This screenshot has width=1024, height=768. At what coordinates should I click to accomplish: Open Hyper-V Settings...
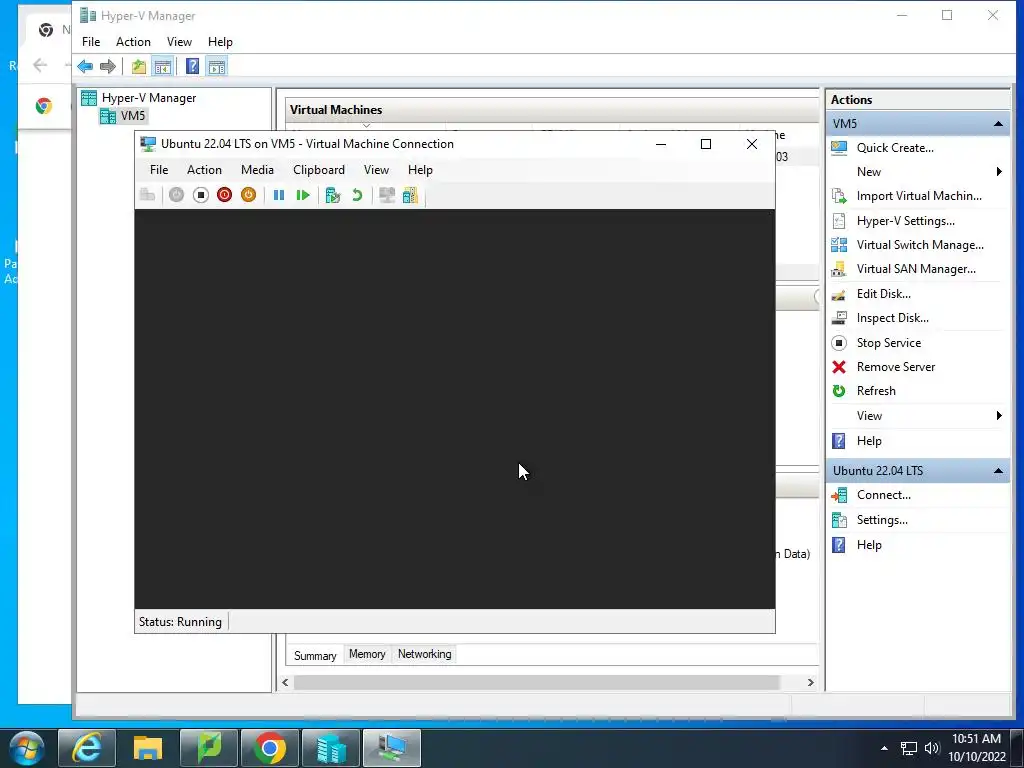click(x=905, y=221)
